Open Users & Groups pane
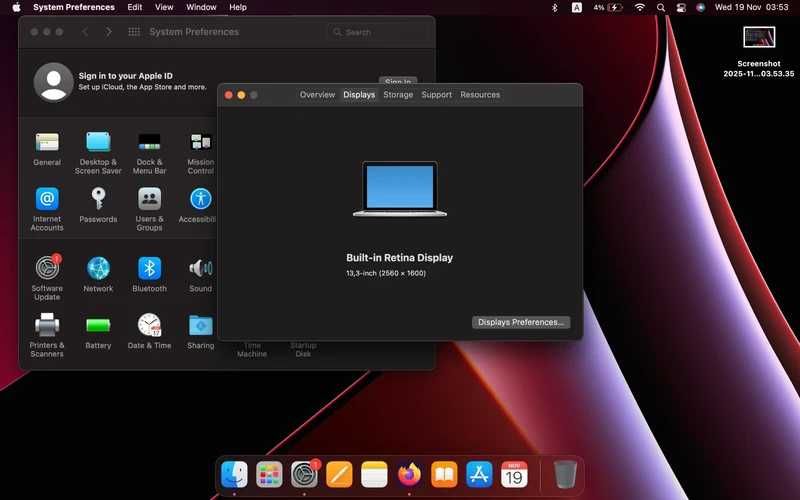This screenshot has width=800, height=500. tap(149, 209)
